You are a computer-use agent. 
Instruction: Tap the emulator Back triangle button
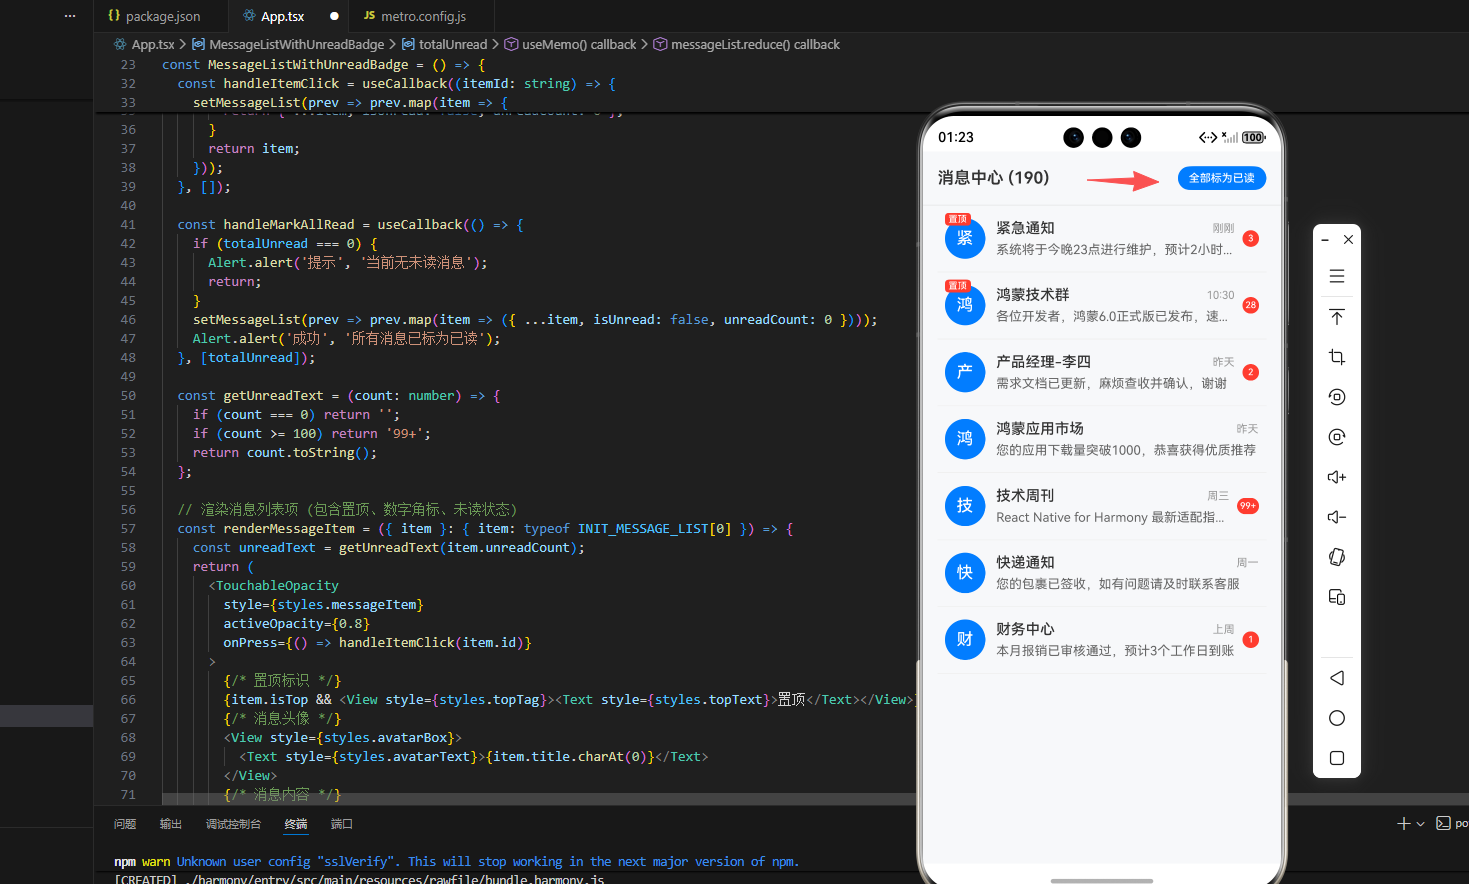point(1336,678)
